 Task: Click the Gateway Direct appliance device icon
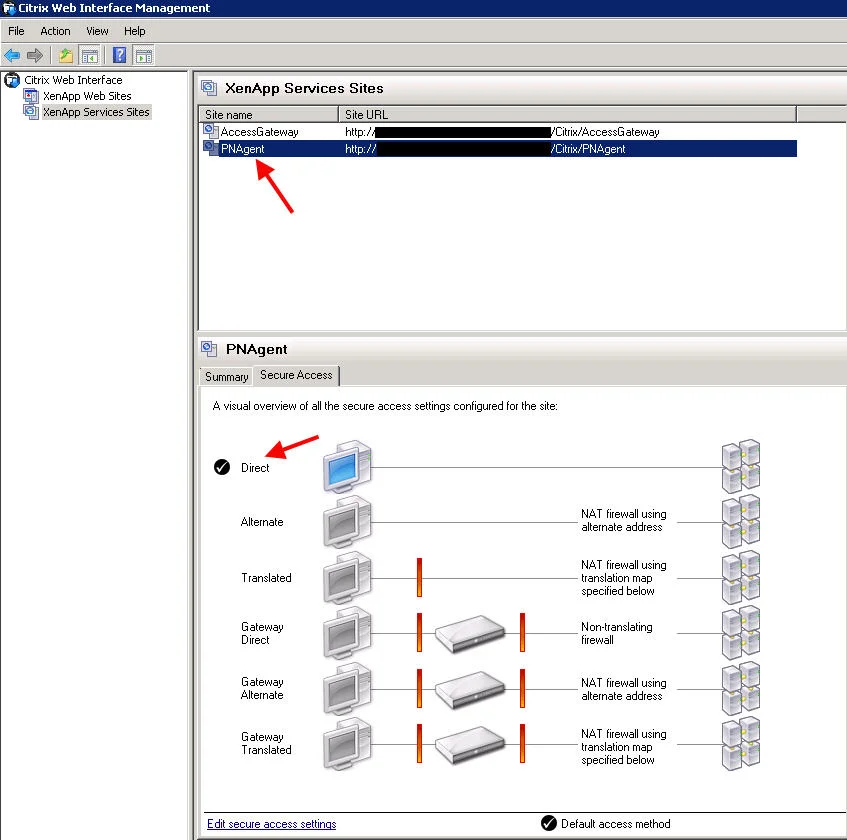point(470,634)
